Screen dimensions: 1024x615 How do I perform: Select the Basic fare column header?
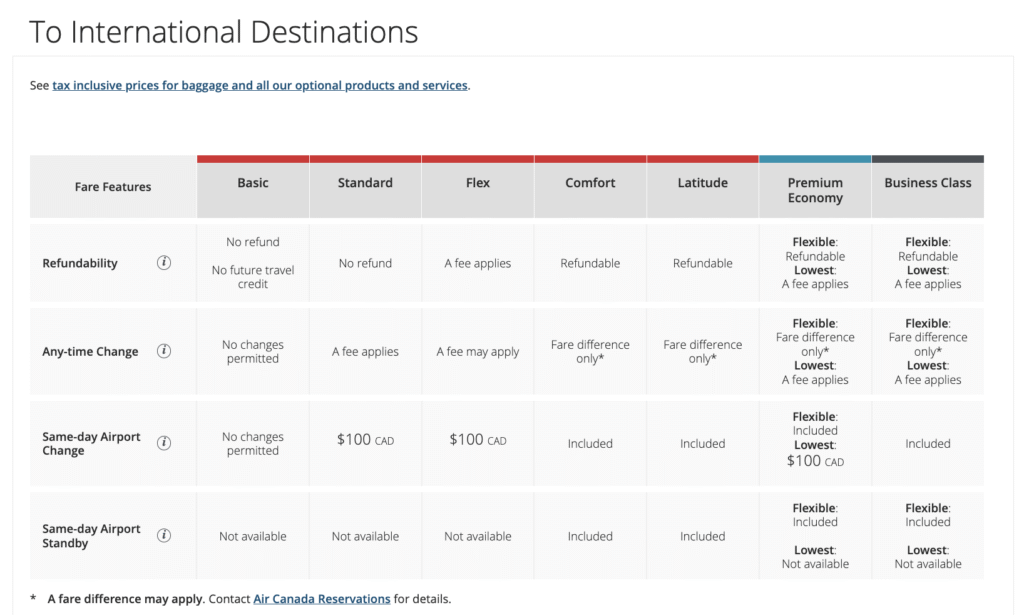pos(253,184)
